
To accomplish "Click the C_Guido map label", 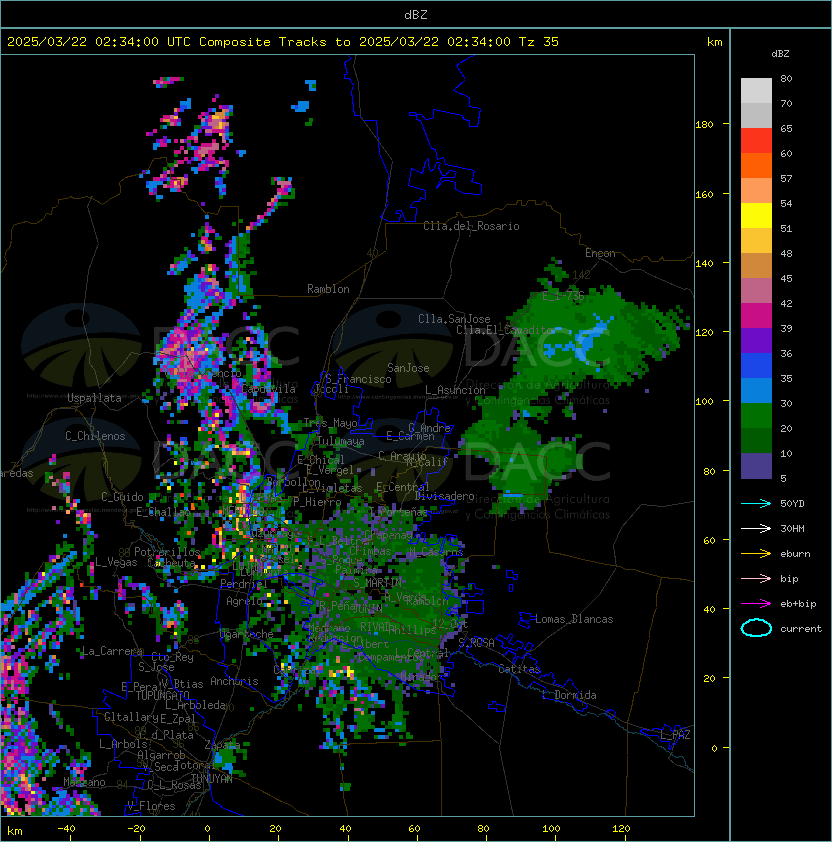I will coord(122,497).
